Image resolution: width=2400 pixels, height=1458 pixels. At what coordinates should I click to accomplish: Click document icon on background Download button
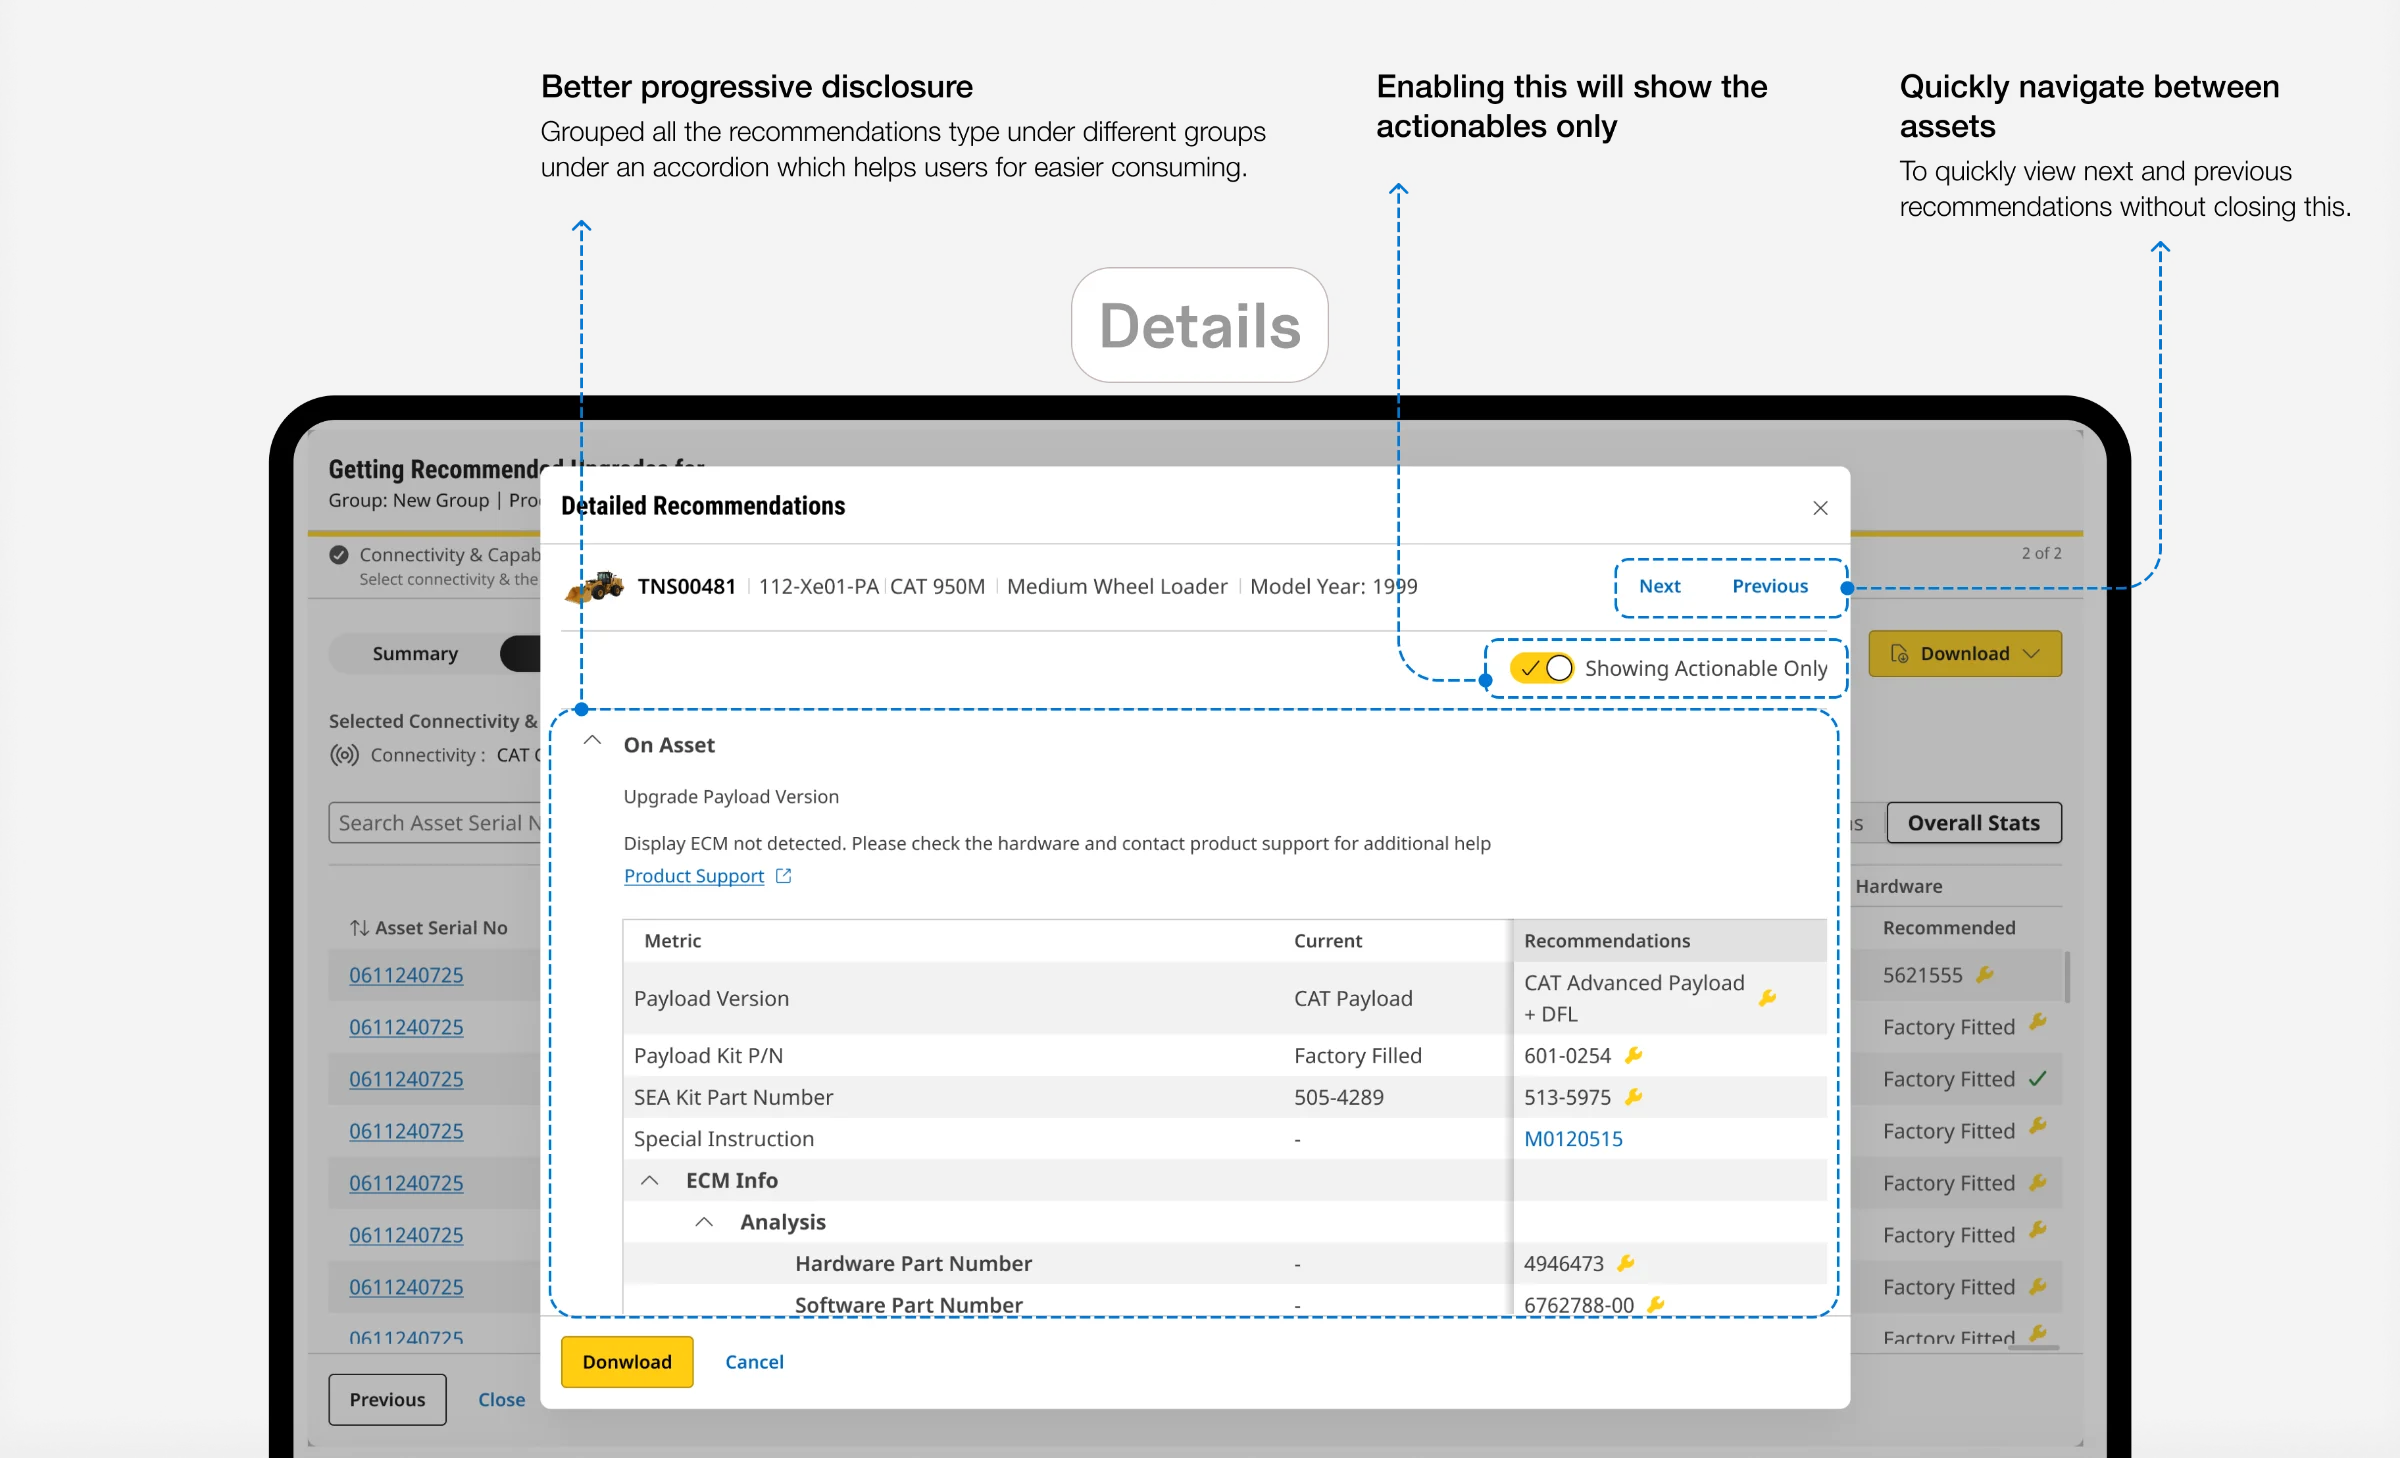pyautogui.click(x=1899, y=654)
